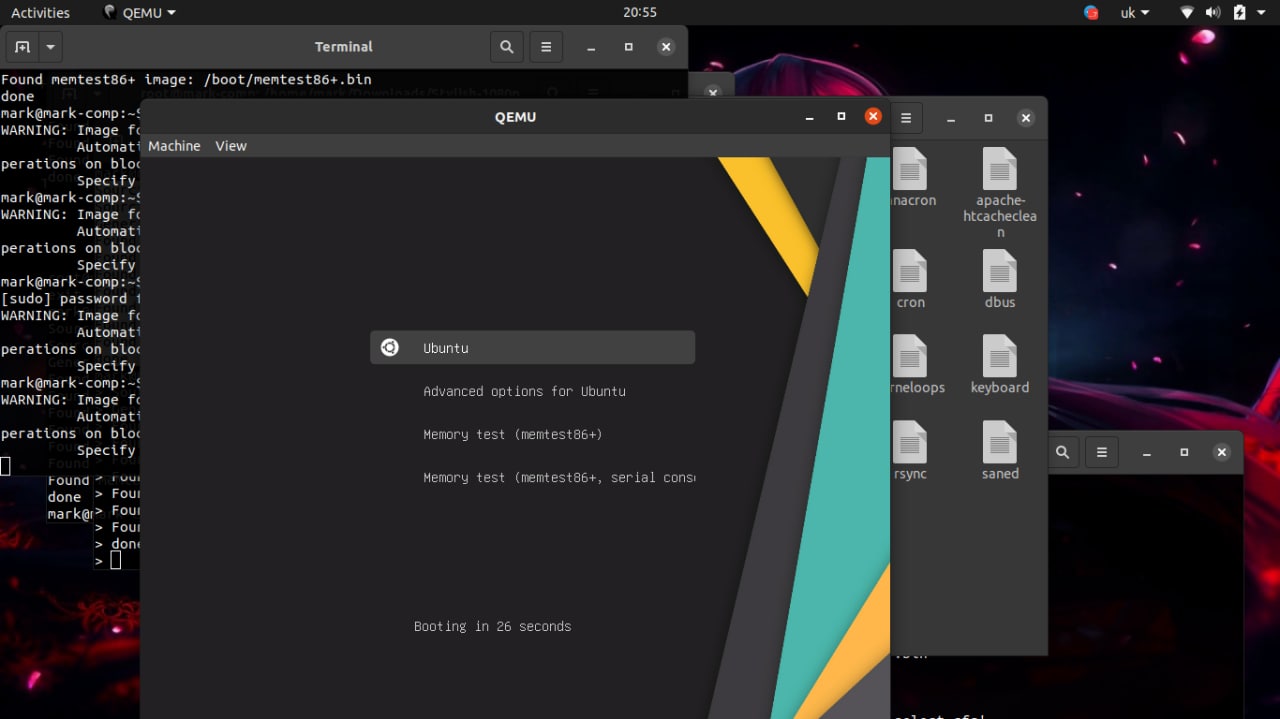Click the red-blue tray app indicator
The height and width of the screenshot is (719, 1280).
1091,13
